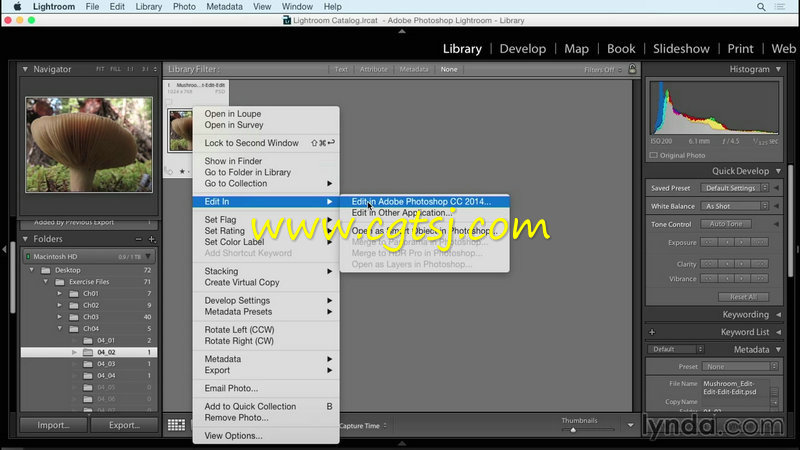Open Spotlight search in the menu bar
The width and height of the screenshot is (800, 450).
coord(761,7)
